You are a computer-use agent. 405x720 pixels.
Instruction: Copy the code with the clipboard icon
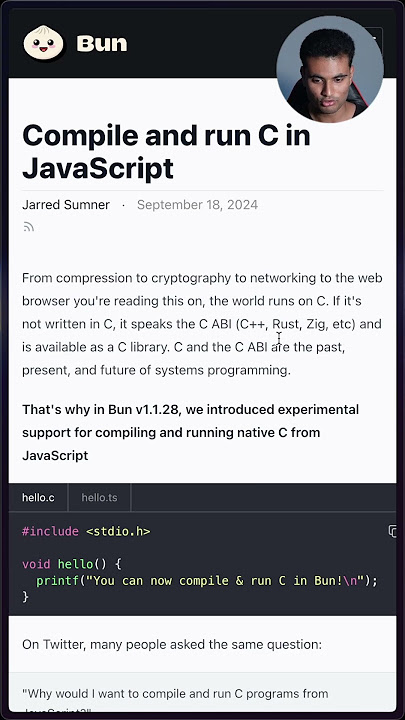pos(393,531)
